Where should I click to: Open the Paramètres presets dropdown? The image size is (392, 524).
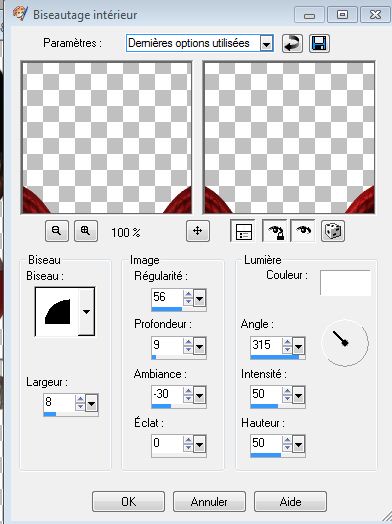tap(266, 43)
